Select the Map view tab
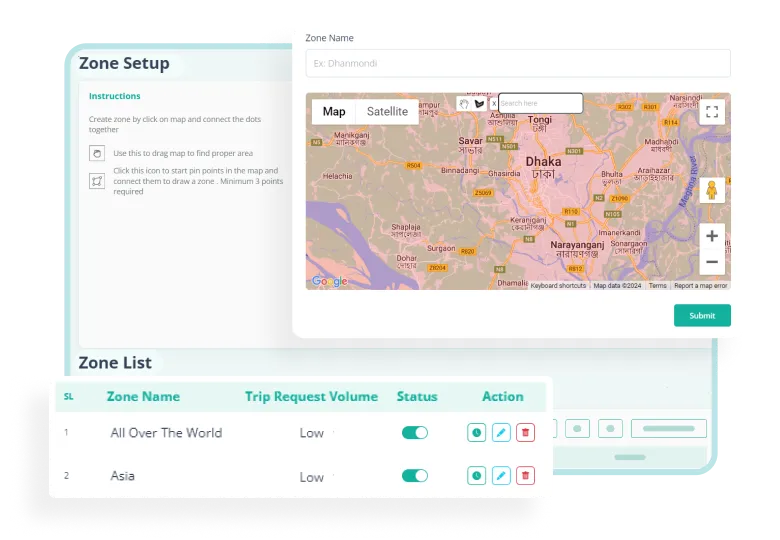Image resolution: width=780 pixels, height=540 pixels. click(x=334, y=111)
